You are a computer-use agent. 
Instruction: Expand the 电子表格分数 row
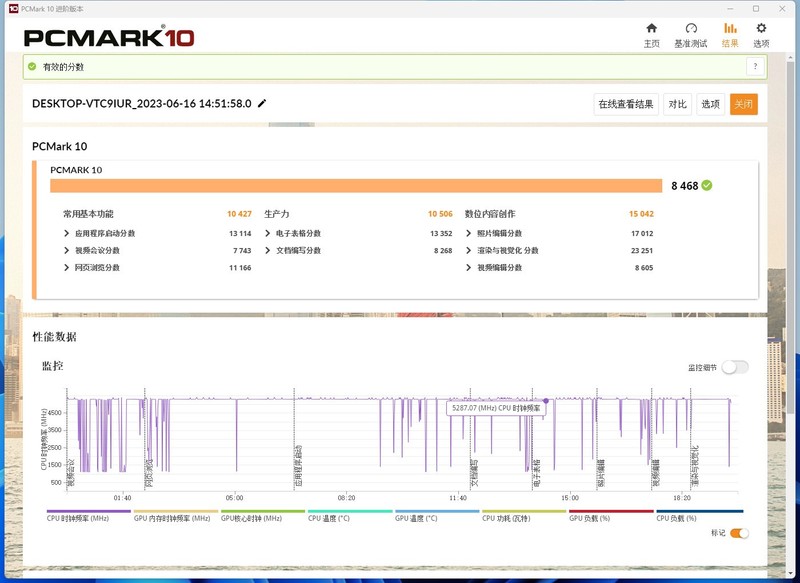coord(268,233)
